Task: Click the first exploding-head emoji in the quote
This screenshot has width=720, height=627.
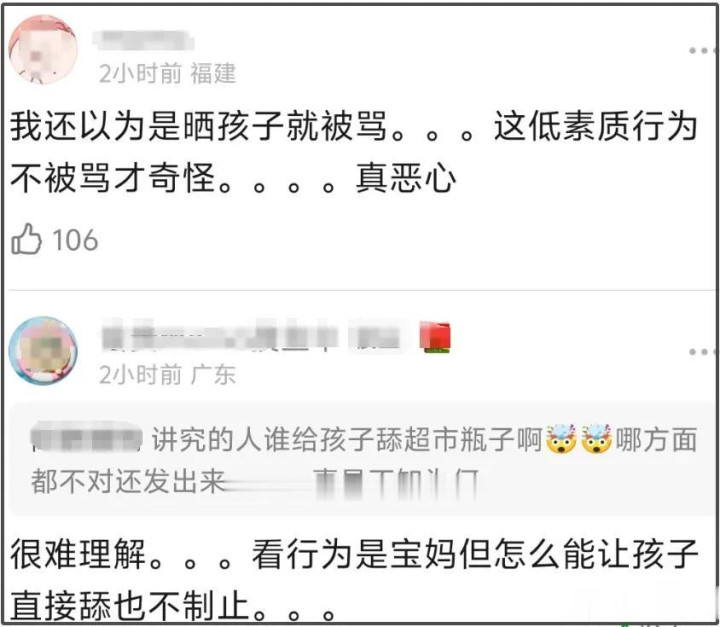Action: 561,439
